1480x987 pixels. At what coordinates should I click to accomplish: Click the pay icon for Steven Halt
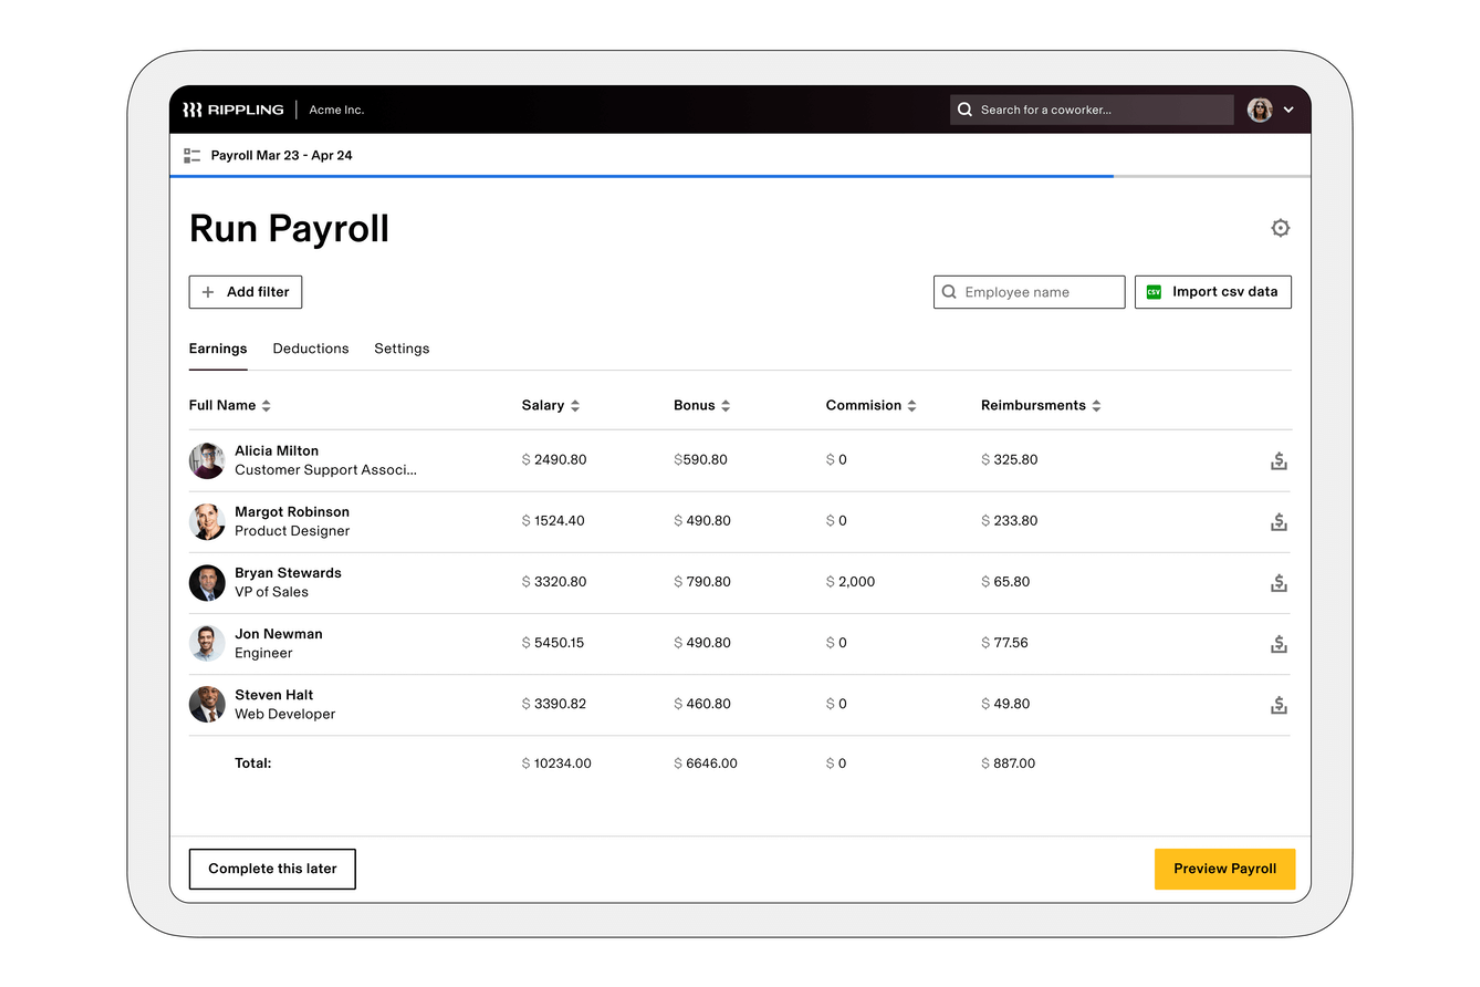click(x=1278, y=705)
